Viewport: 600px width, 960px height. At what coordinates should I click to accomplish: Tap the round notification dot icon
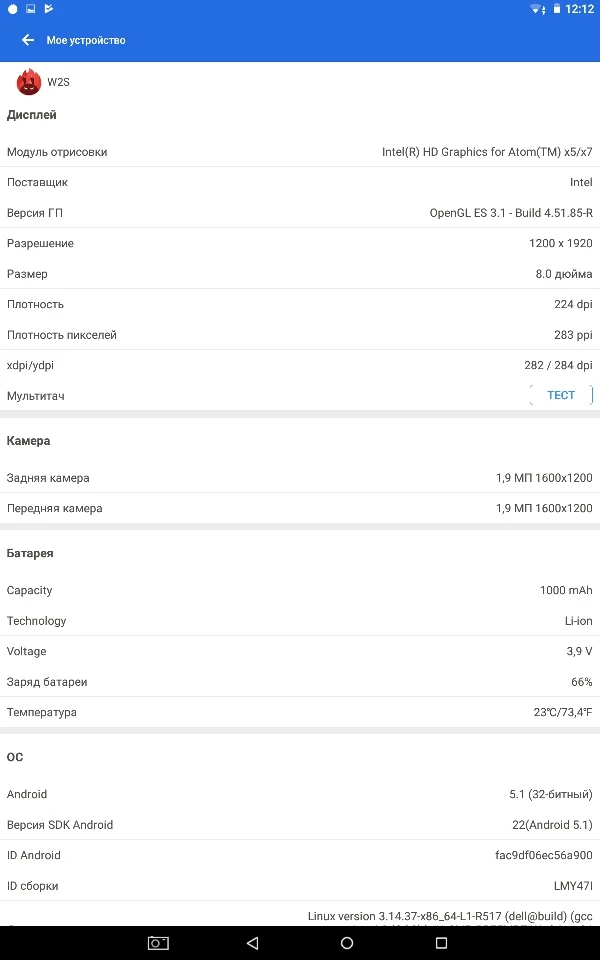pyautogui.click(x=12, y=9)
